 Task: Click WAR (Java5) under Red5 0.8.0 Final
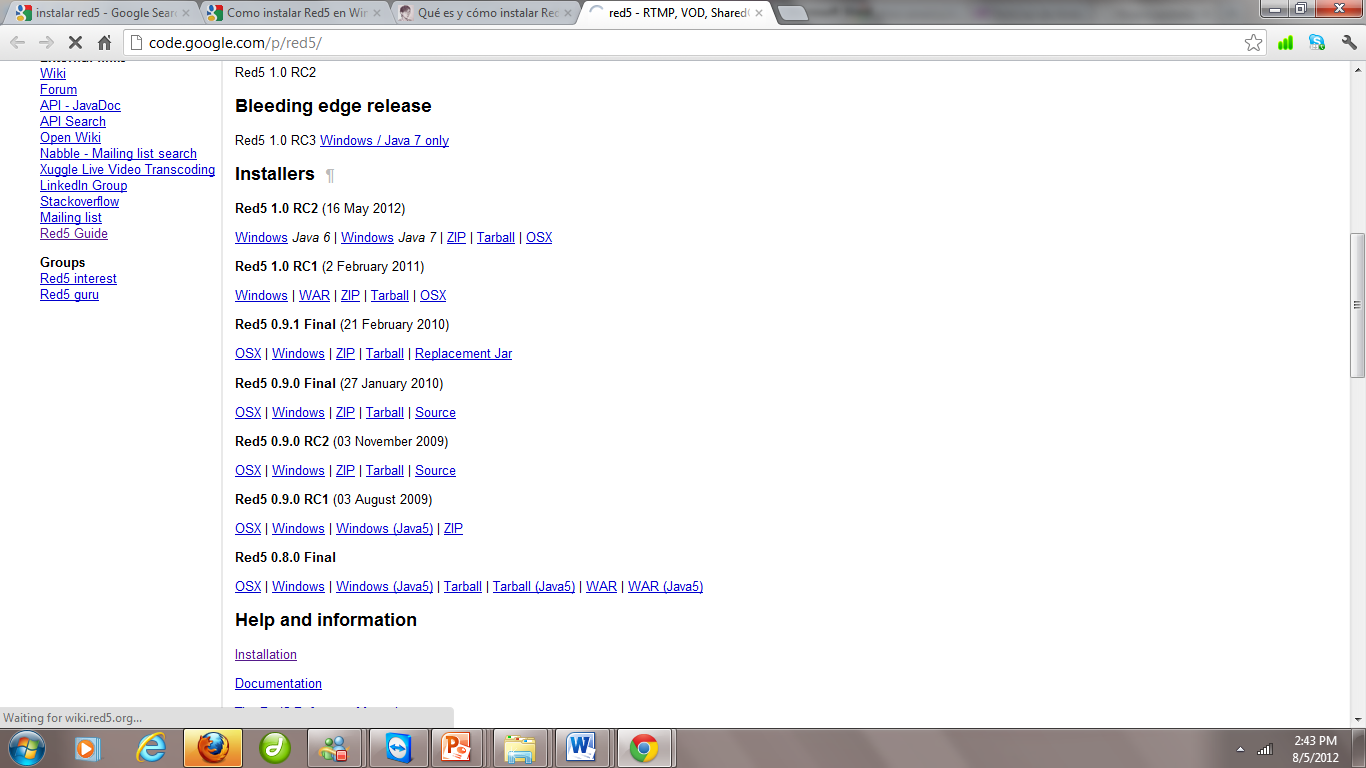pyautogui.click(x=665, y=586)
